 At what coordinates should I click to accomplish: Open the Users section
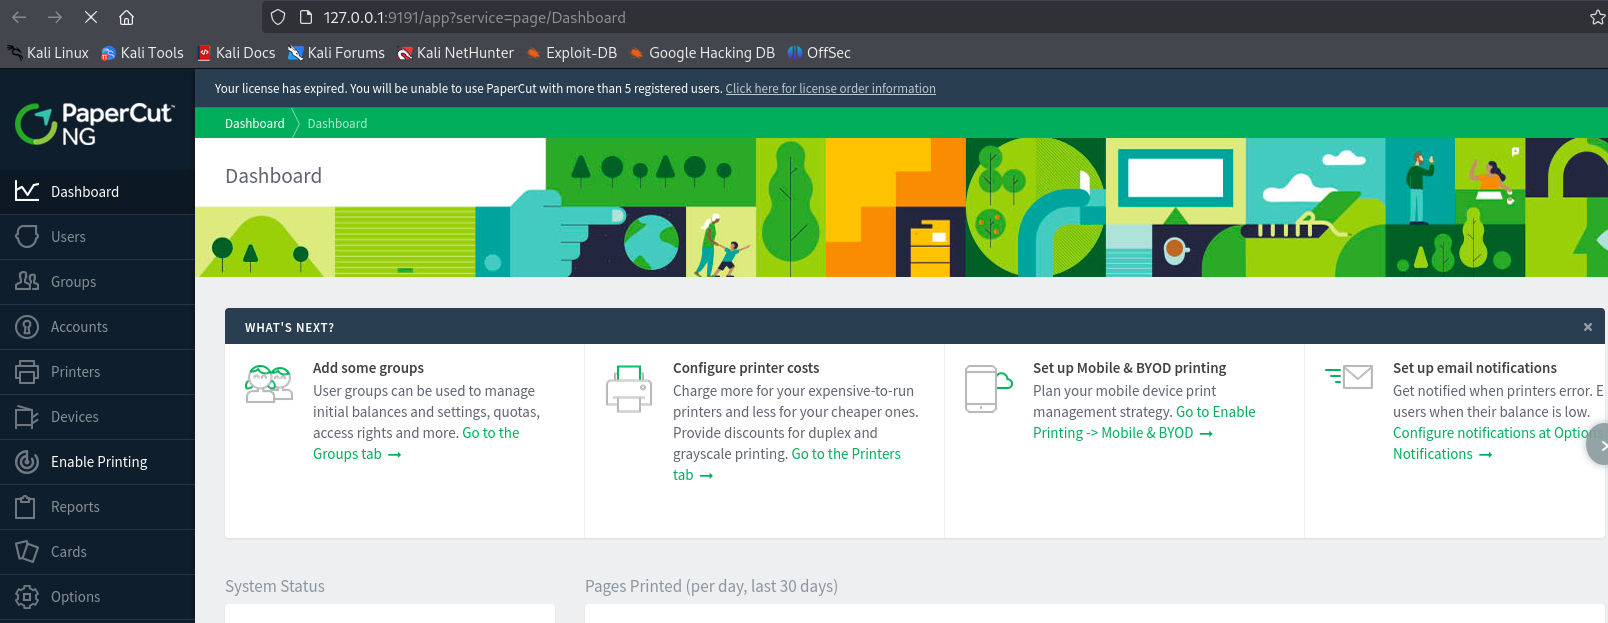click(x=97, y=236)
